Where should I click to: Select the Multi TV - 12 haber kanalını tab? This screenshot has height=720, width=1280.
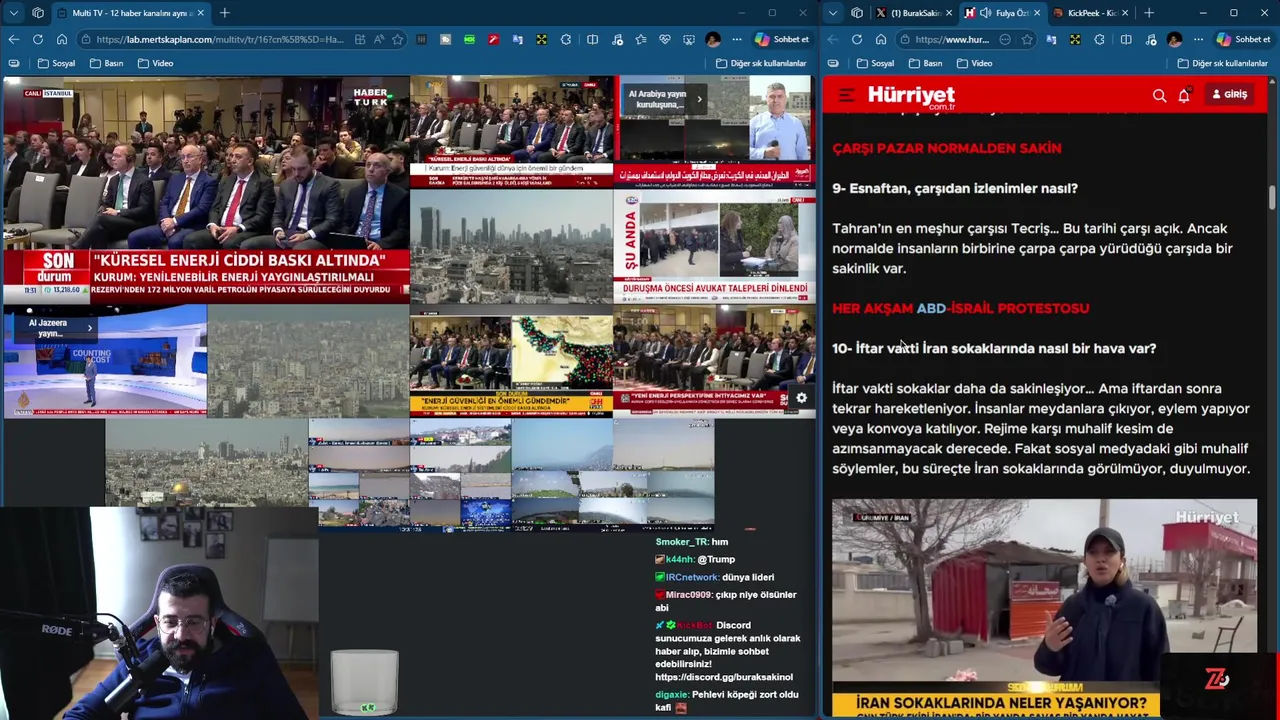(130, 13)
